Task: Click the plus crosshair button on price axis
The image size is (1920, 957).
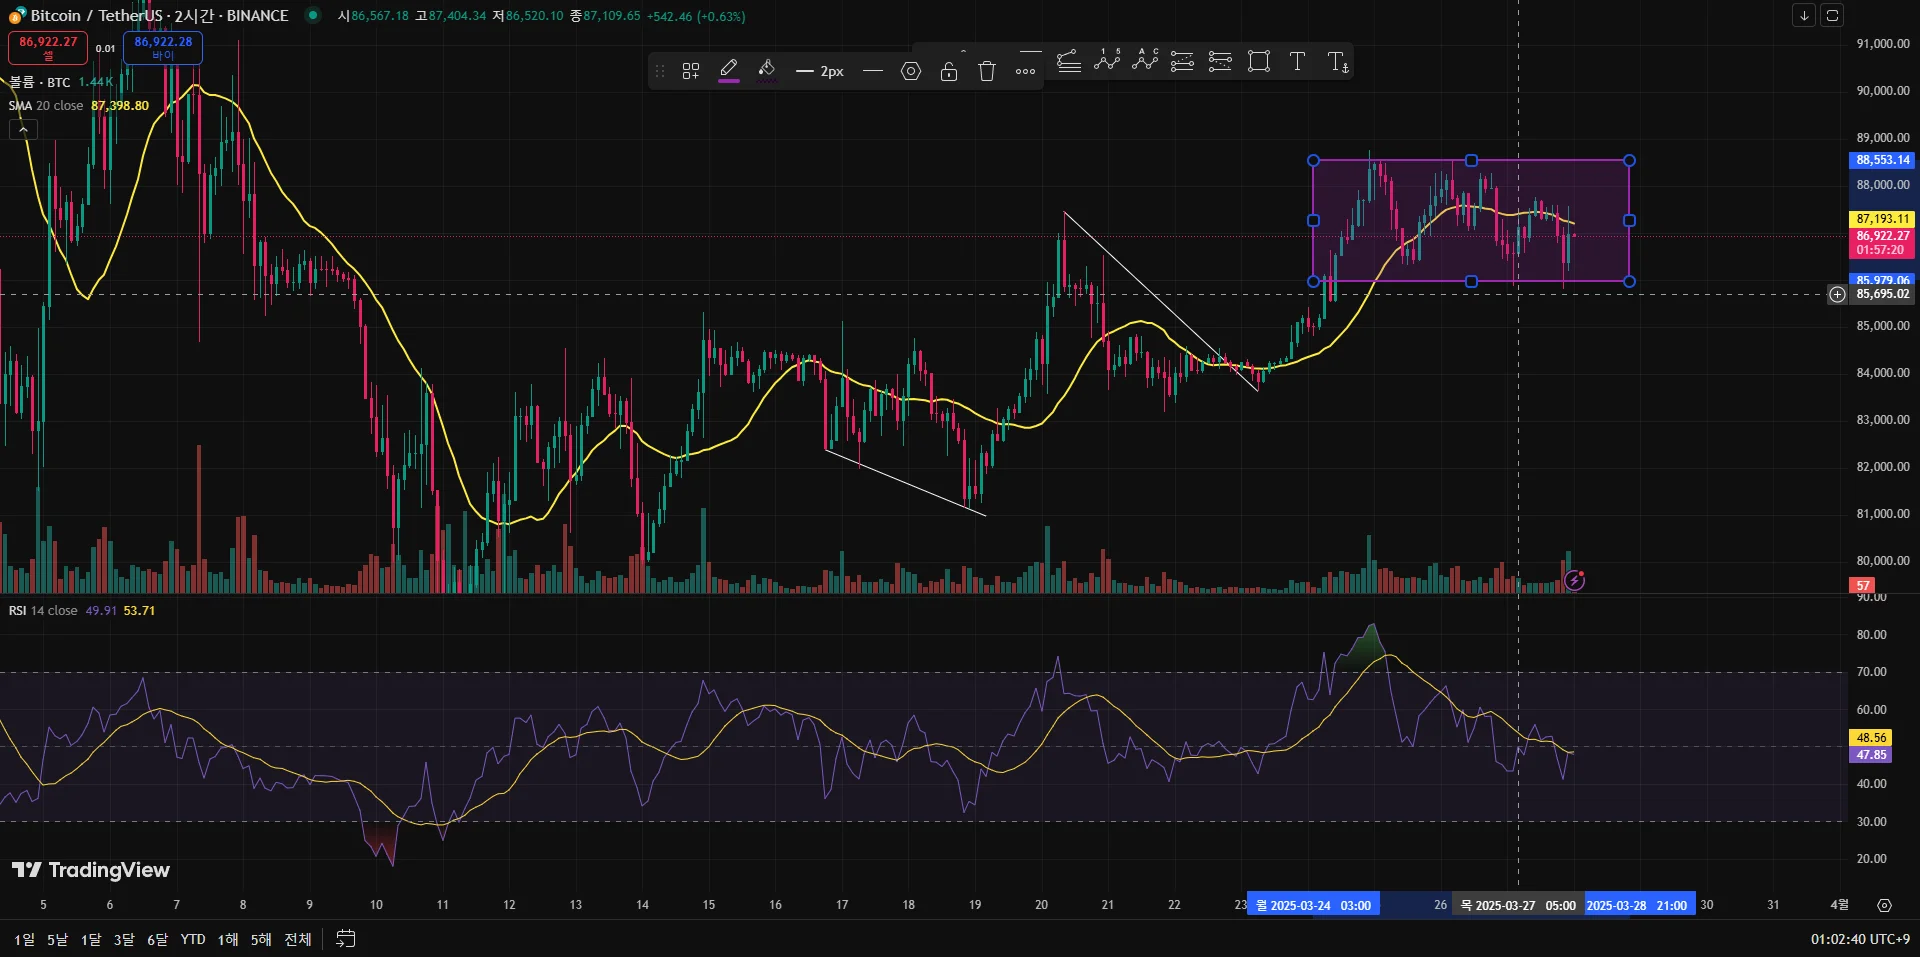Action: (x=1837, y=294)
